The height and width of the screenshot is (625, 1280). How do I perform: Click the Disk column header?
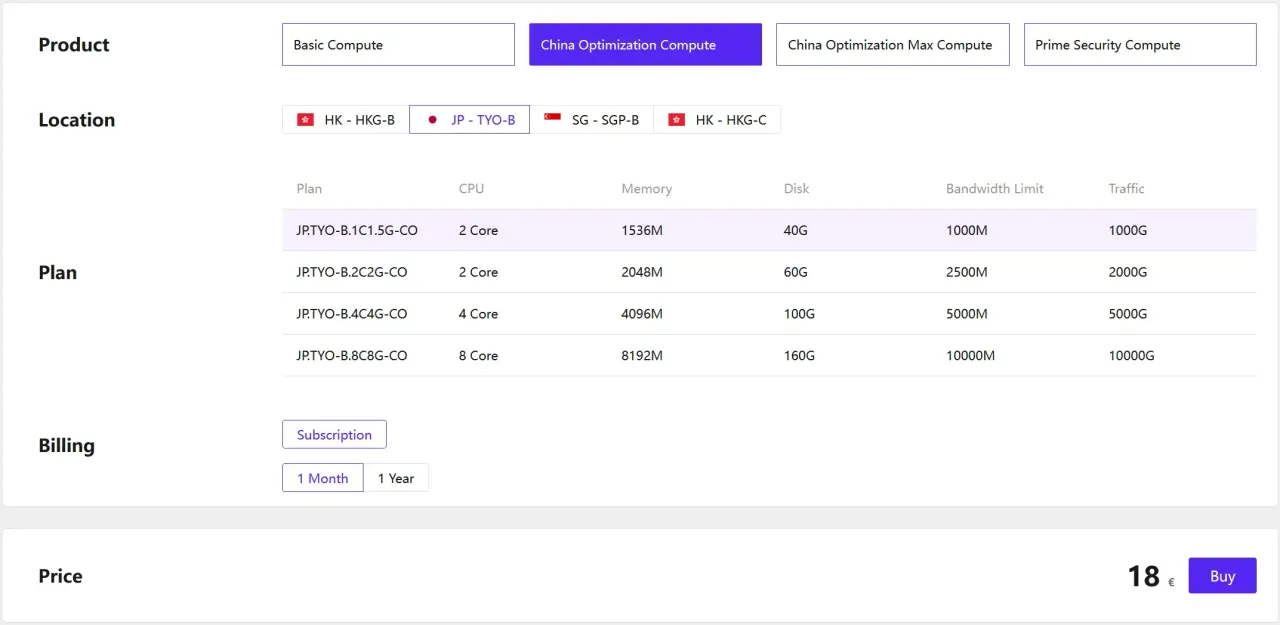tap(796, 188)
